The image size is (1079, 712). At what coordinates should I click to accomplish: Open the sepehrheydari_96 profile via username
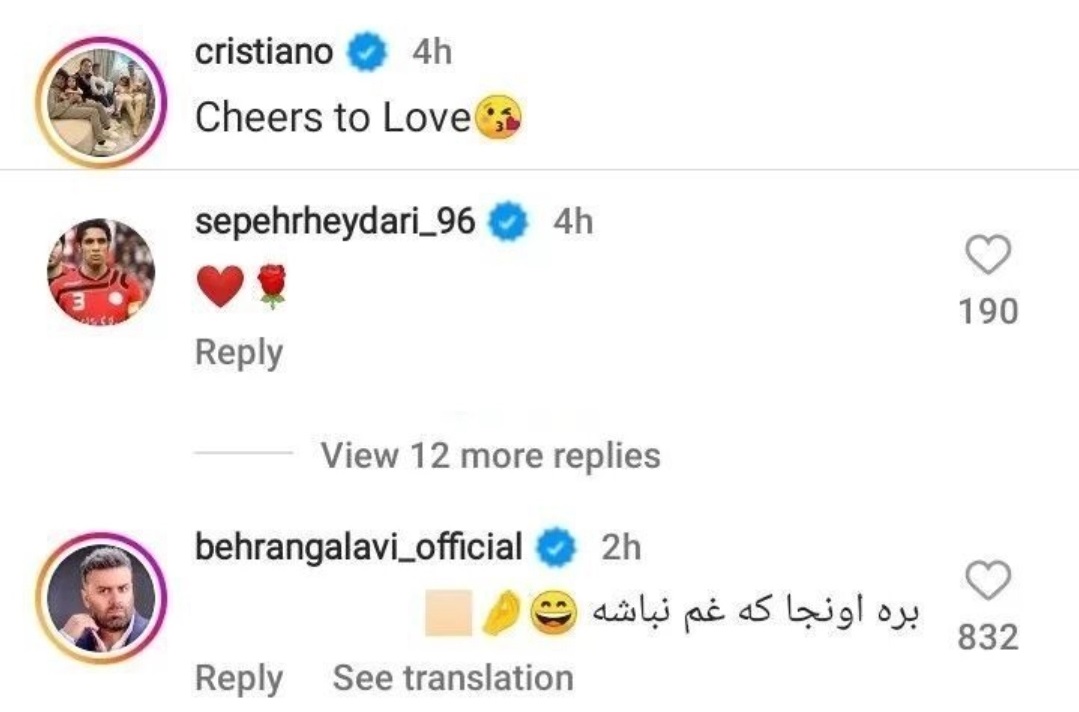(x=334, y=222)
